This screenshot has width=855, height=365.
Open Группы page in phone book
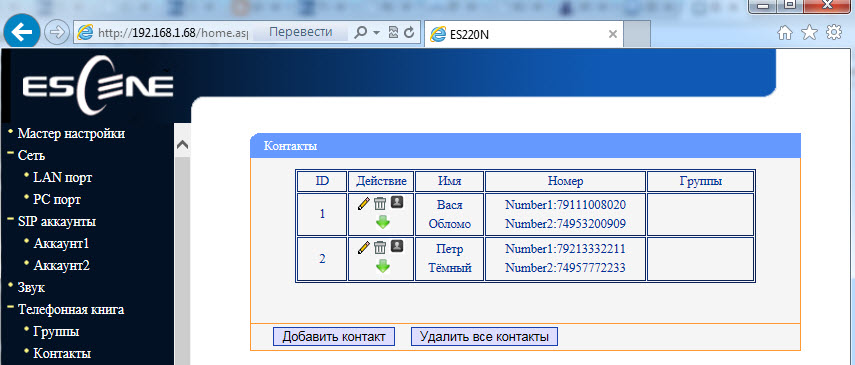[x=56, y=331]
